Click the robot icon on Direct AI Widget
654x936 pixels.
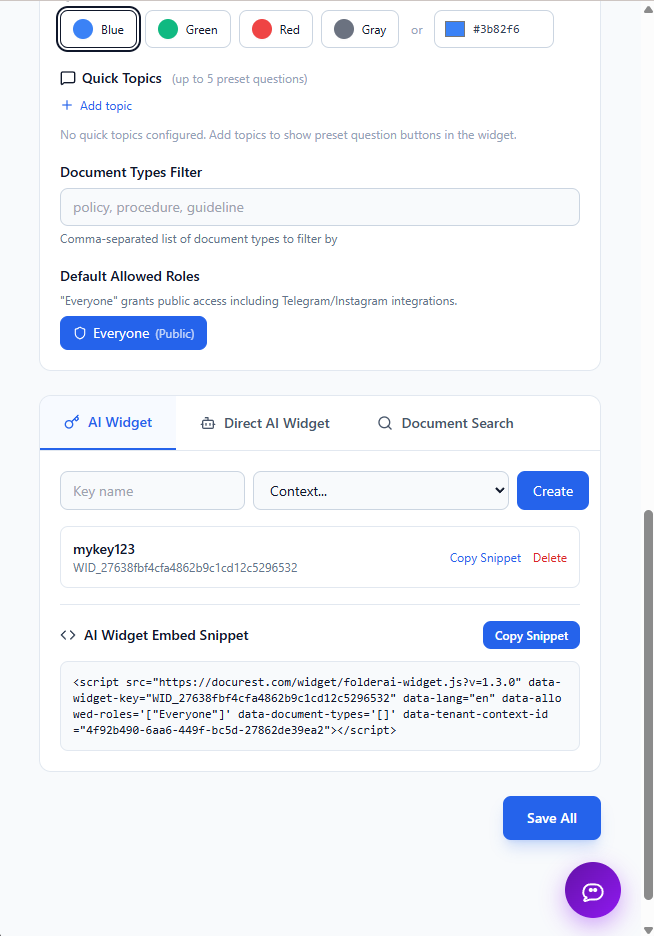(208, 423)
